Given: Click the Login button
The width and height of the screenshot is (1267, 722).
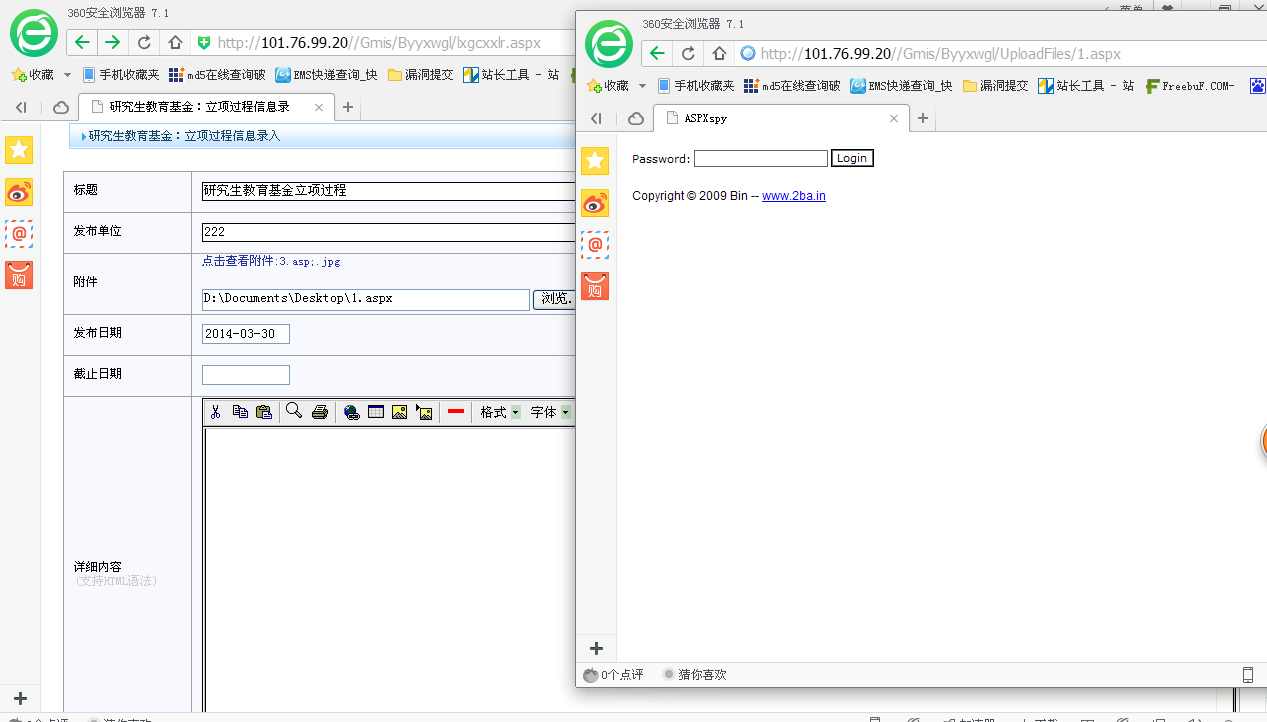Looking at the screenshot, I should click(852, 158).
